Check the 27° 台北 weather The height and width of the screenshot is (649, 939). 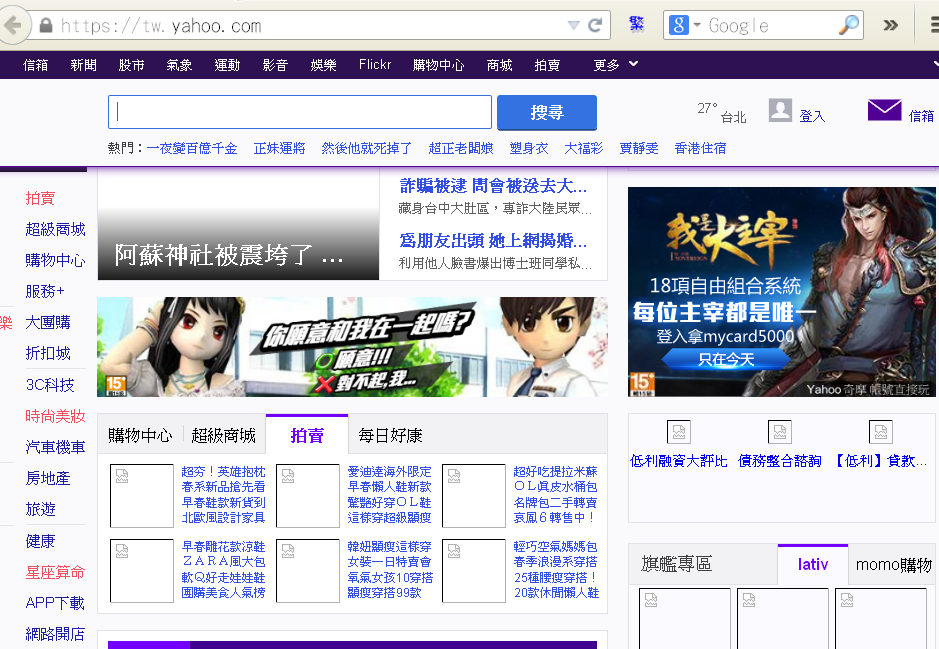tap(722, 112)
